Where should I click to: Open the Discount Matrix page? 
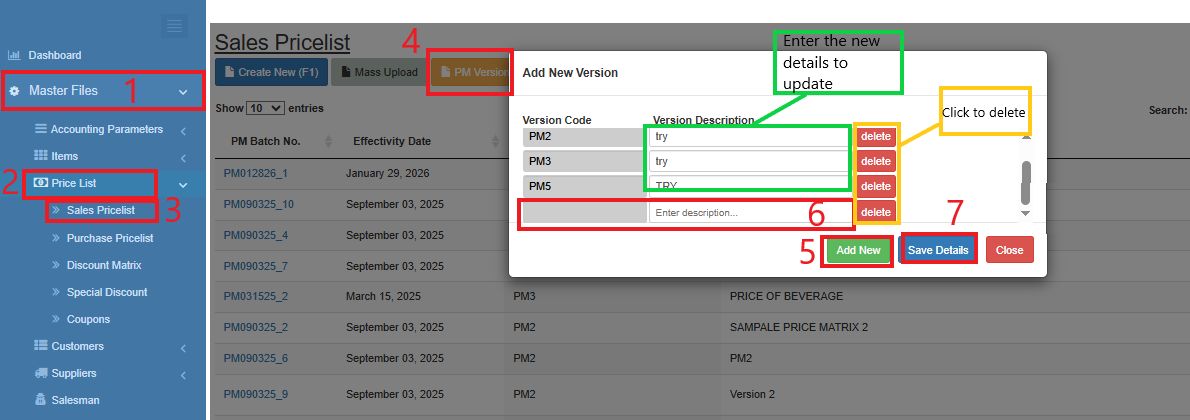(103, 265)
